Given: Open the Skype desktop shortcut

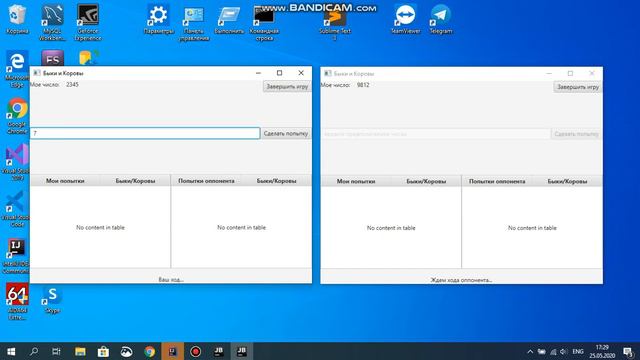Looking at the screenshot, I should [x=53, y=300].
